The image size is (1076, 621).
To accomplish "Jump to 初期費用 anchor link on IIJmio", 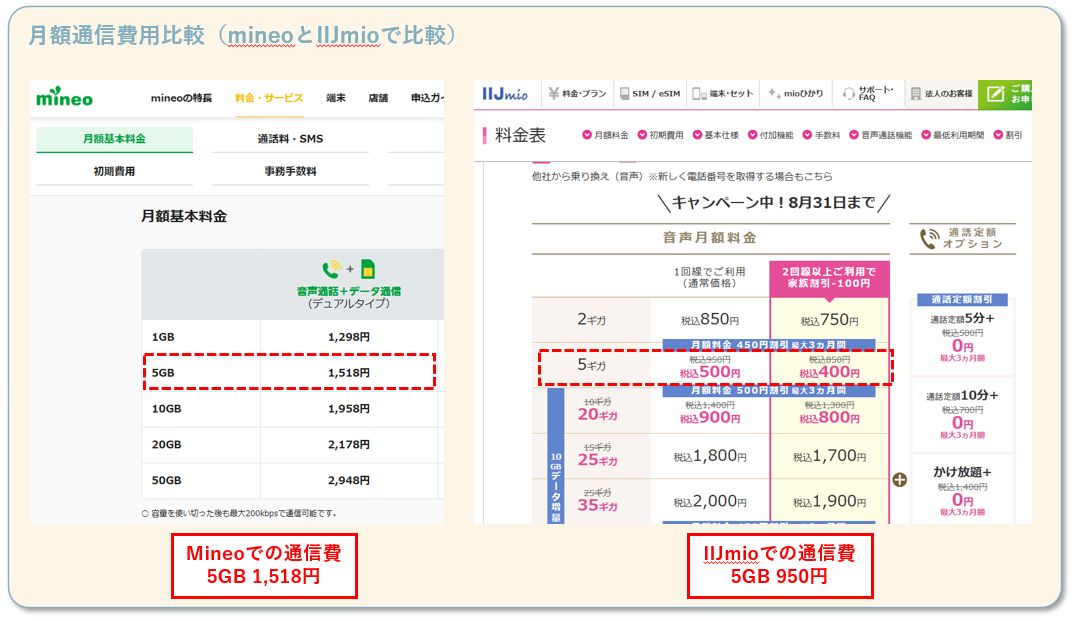I will tap(660, 135).
